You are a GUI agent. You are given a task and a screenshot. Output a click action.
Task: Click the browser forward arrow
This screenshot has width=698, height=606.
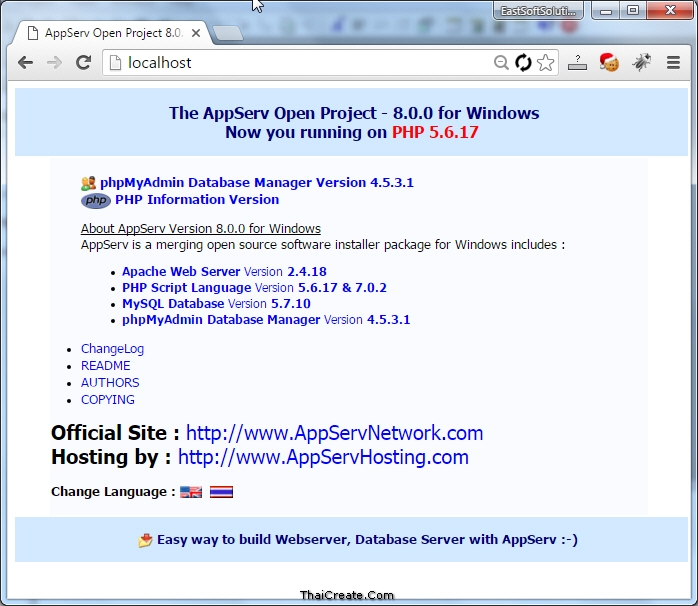pos(54,63)
